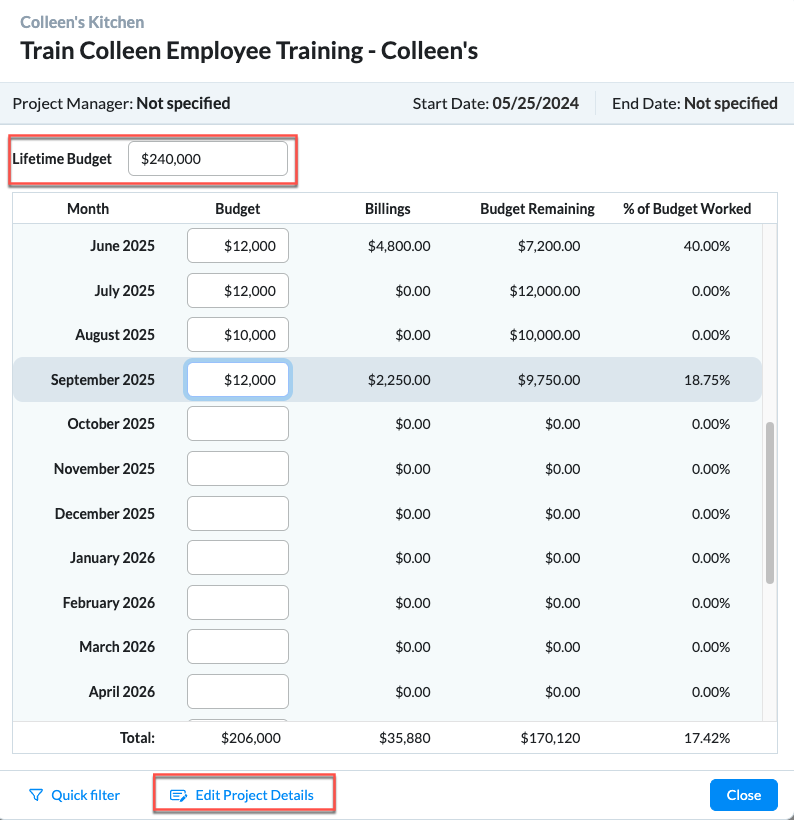The width and height of the screenshot is (794, 820).
Task: Click the empty February 2026 budget field
Action: [x=238, y=602]
